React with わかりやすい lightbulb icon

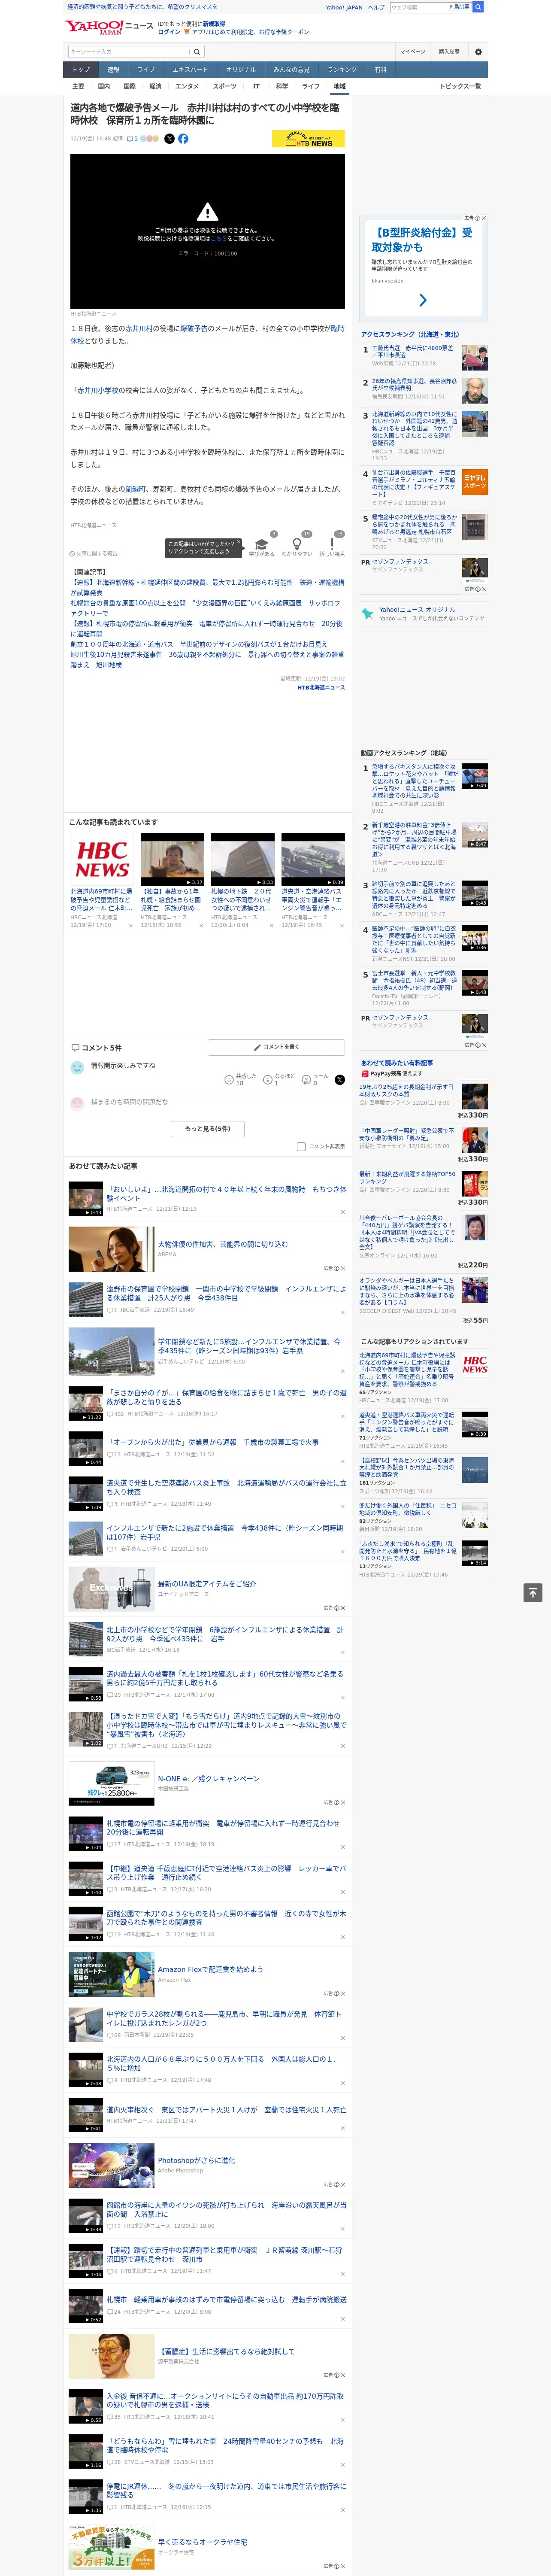tap(296, 544)
